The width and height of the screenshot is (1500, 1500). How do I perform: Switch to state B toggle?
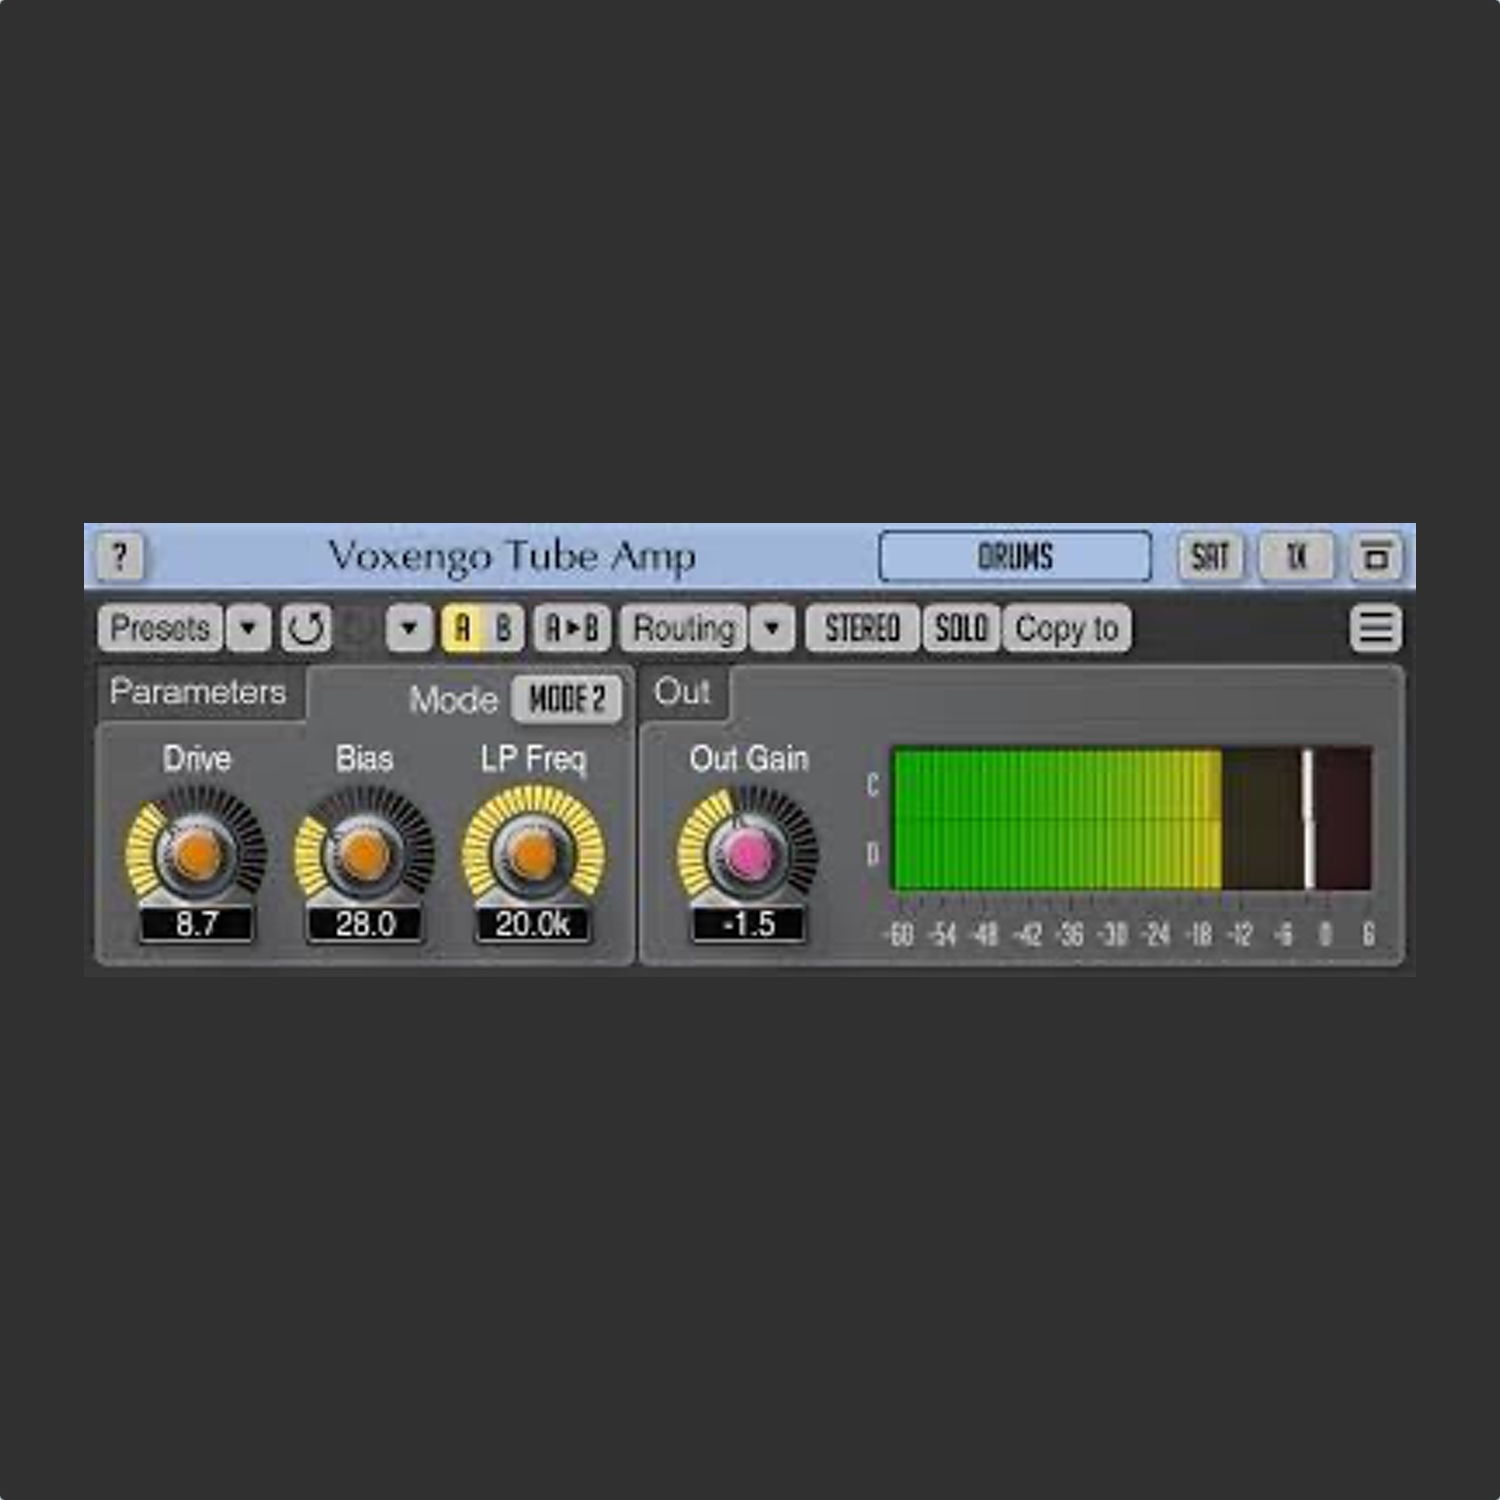pyautogui.click(x=503, y=629)
